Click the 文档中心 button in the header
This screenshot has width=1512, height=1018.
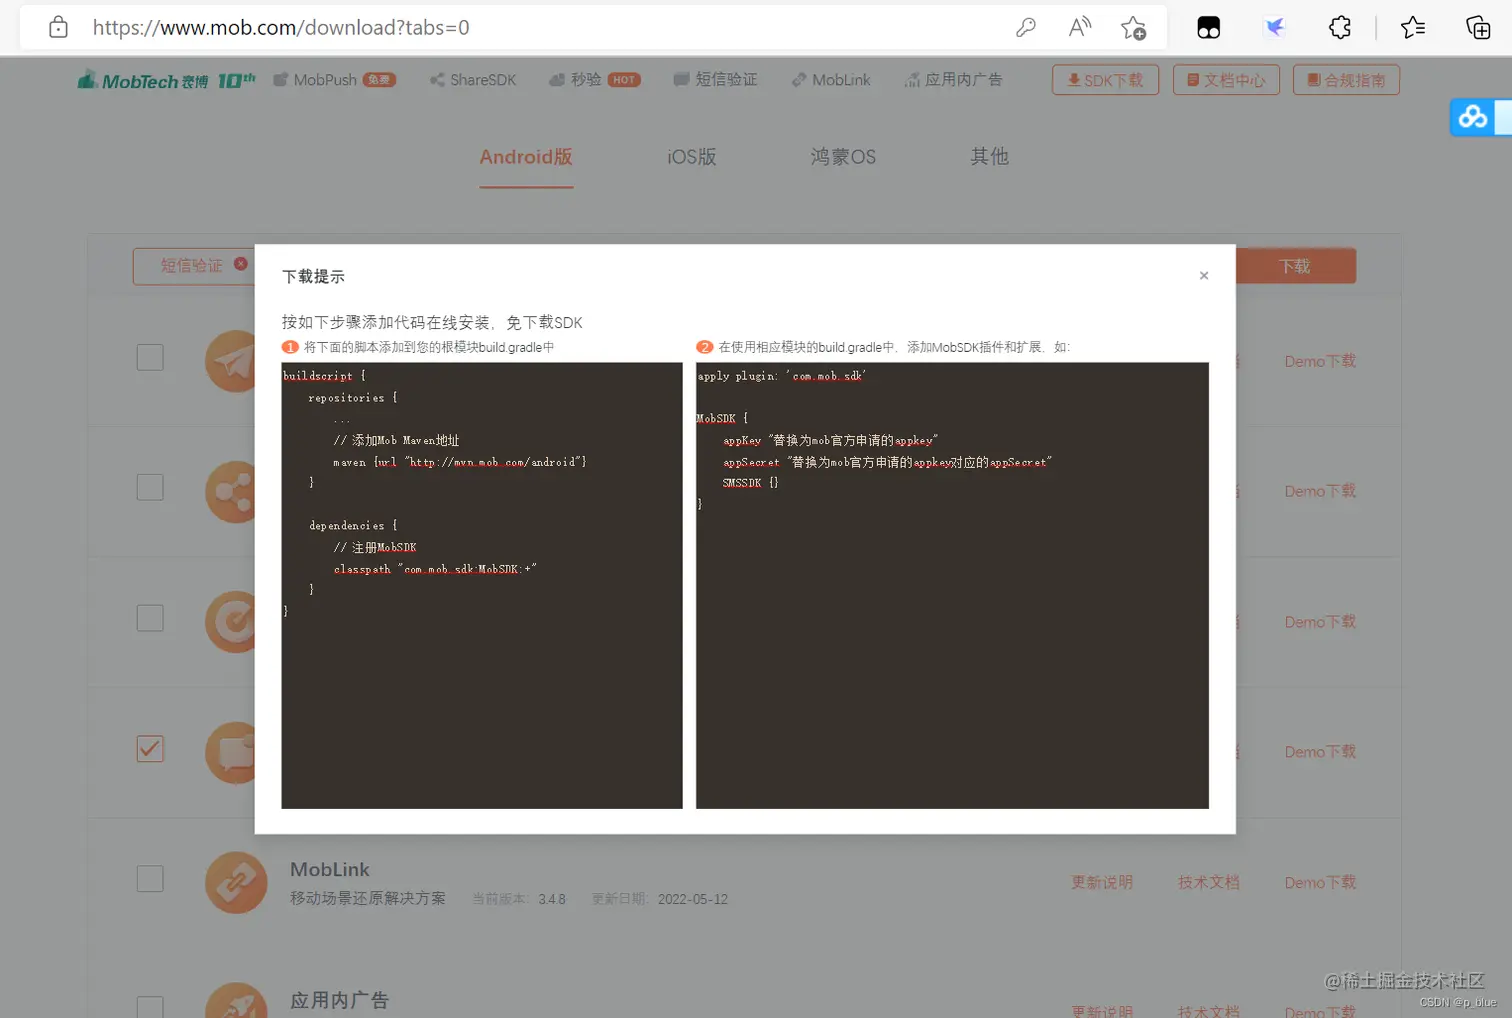[x=1226, y=80]
